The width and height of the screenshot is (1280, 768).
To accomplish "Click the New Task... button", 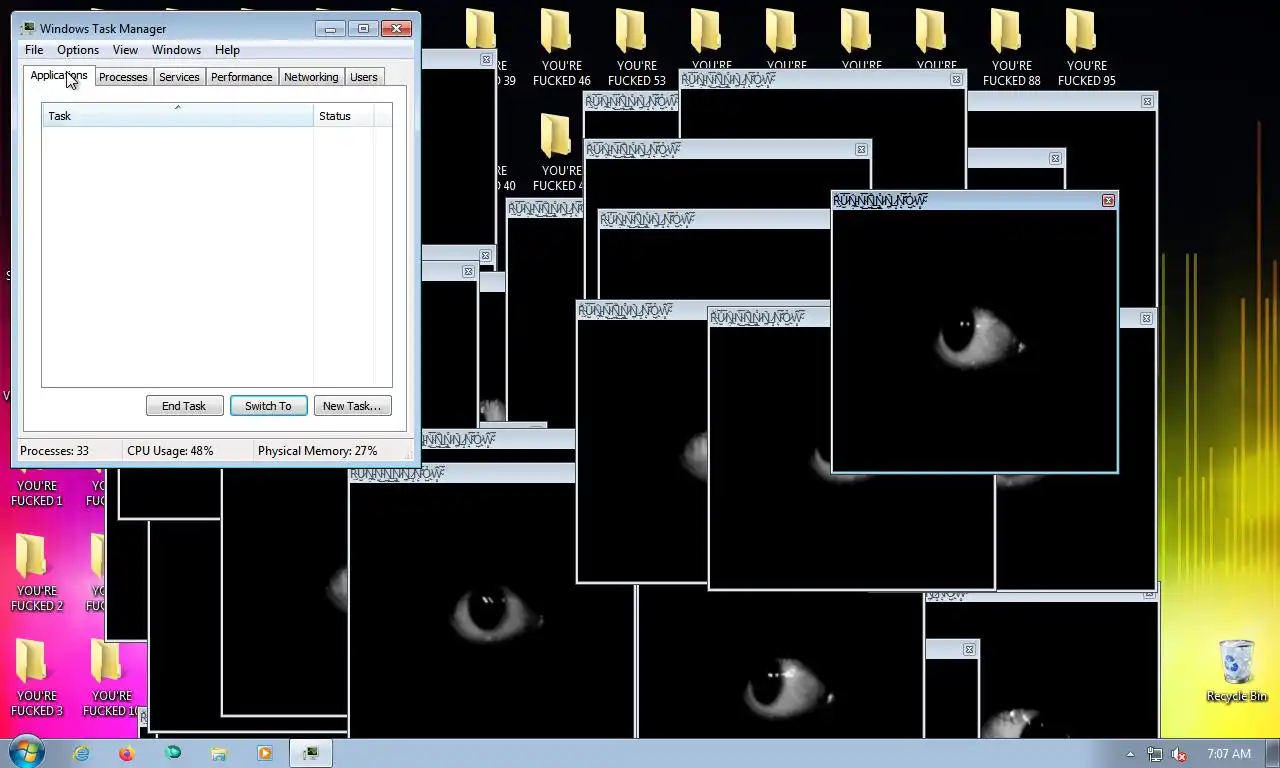I will point(352,406).
